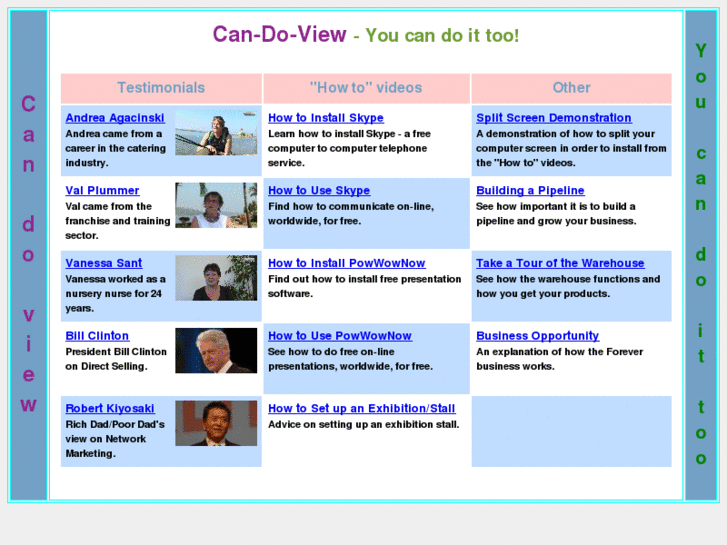Click Vanessa Sant's photo thumbnail
The height and width of the screenshot is (545, 727).
(216, 278)
